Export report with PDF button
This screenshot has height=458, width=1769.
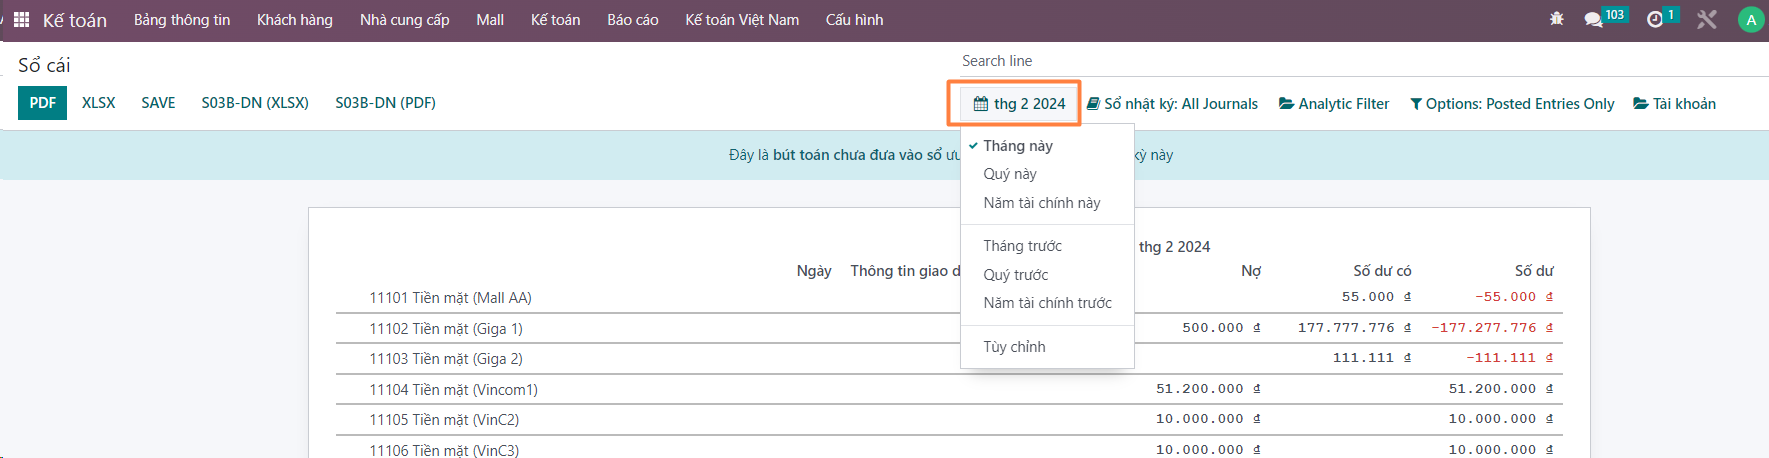(43, 103)
